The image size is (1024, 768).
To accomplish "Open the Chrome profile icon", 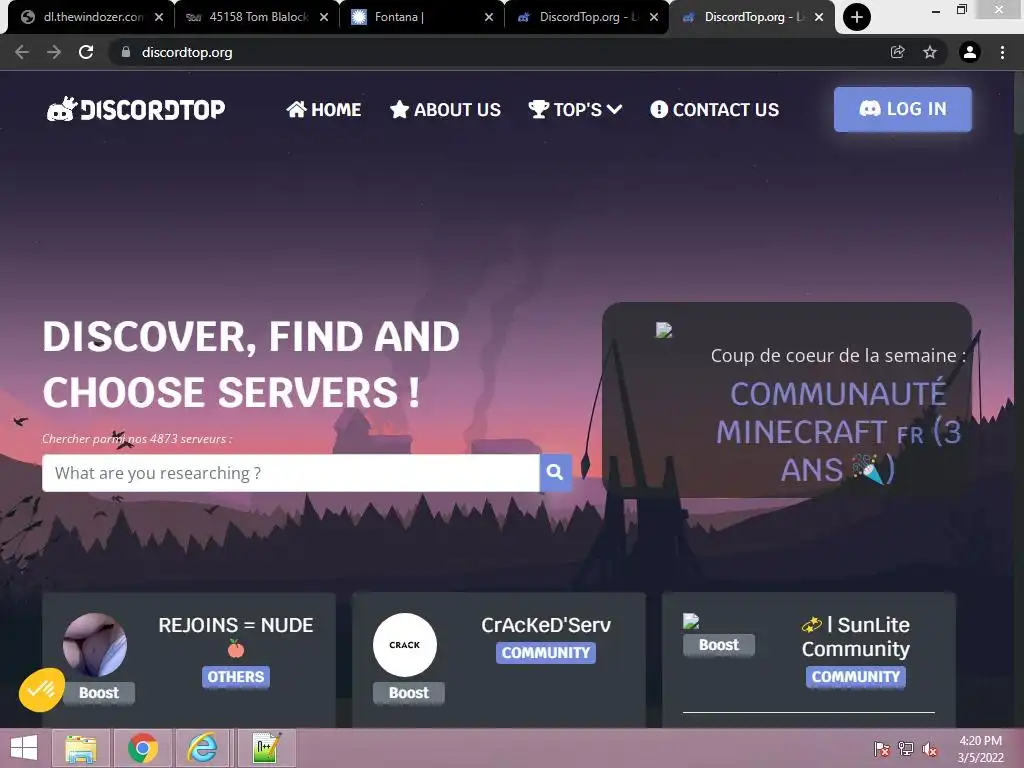I will 970,52.
